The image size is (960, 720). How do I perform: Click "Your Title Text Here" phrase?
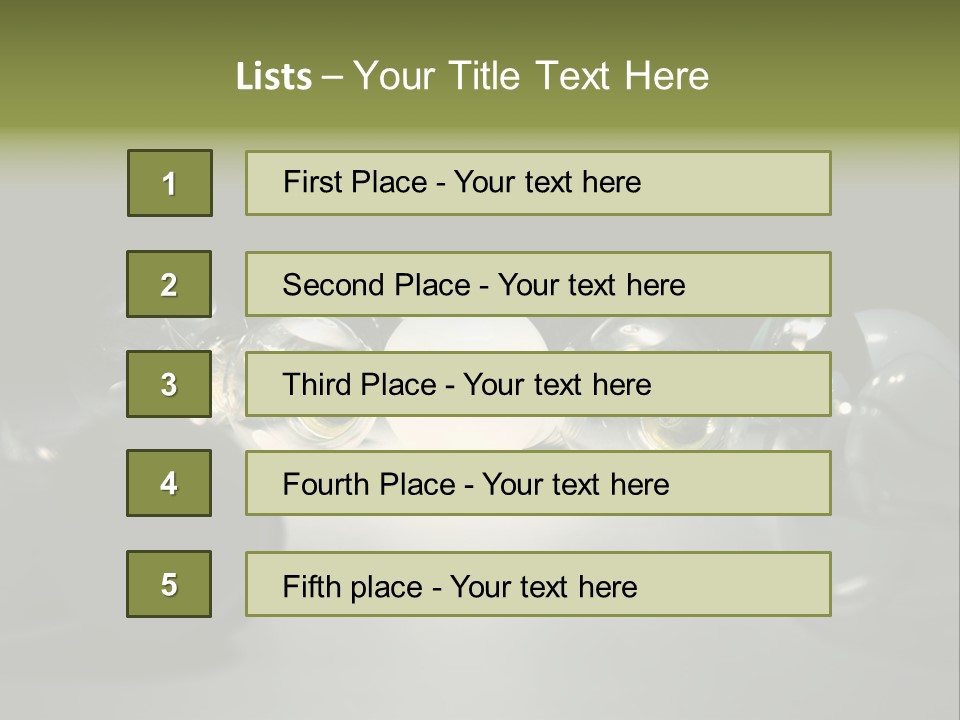tap(531, 76)
